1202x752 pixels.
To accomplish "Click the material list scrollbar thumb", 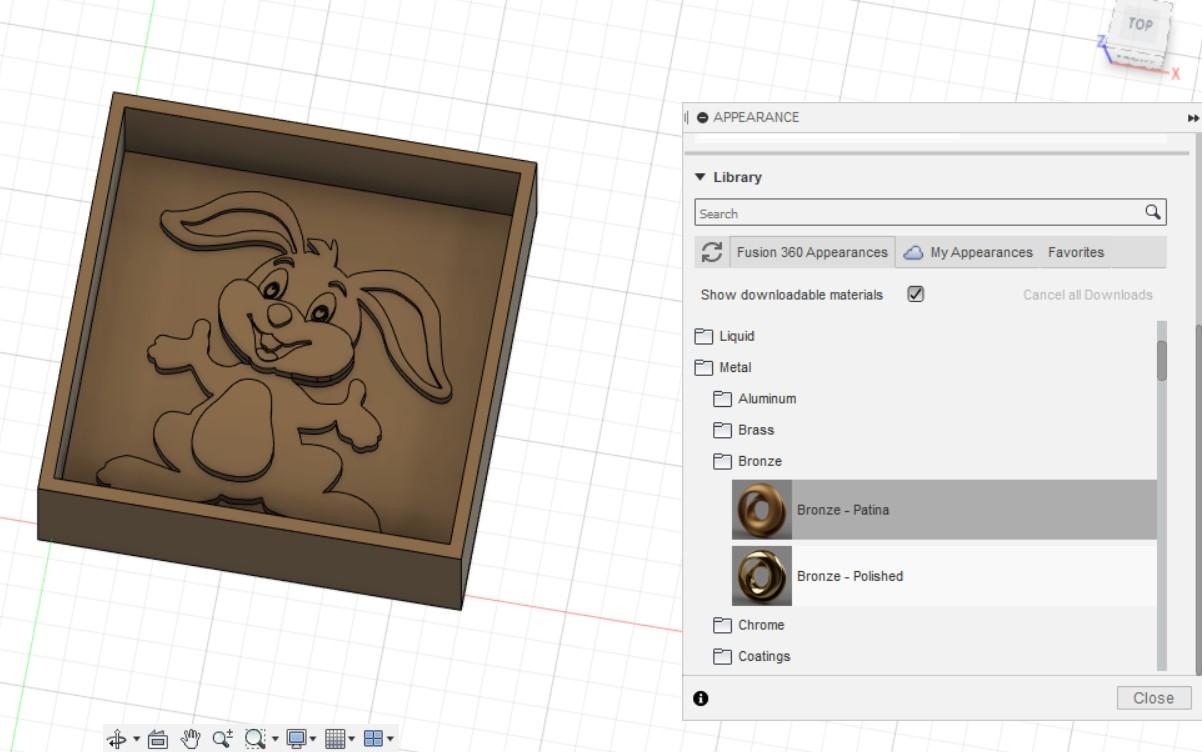I will pyautogui.click(x=1162, y=360).
